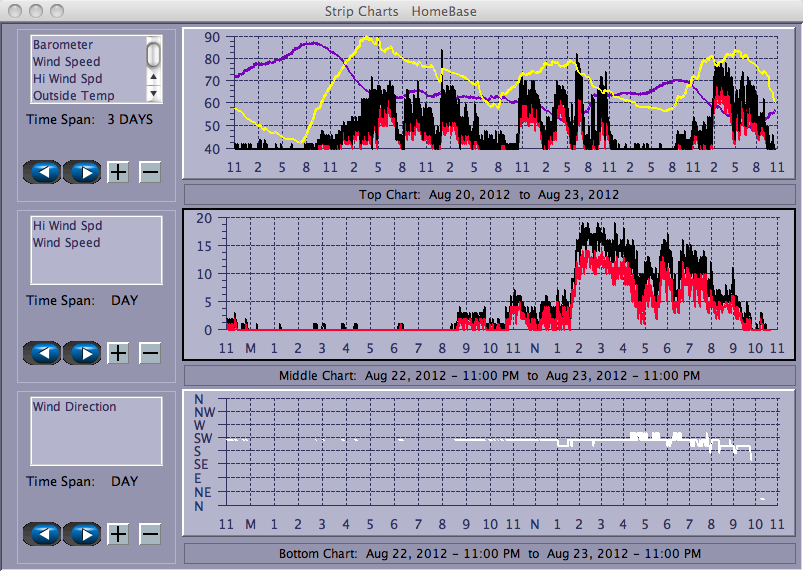Screen dimensions: 803x571
Task: Click the bottom chart plus button
Action: pos(118,534)
